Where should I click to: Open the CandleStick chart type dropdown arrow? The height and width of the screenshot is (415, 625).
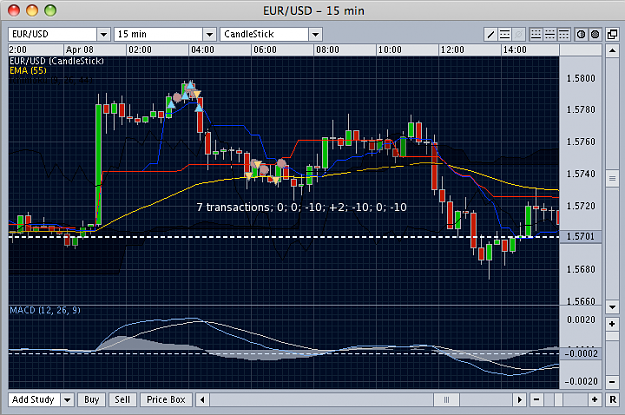tap(316, 35)
